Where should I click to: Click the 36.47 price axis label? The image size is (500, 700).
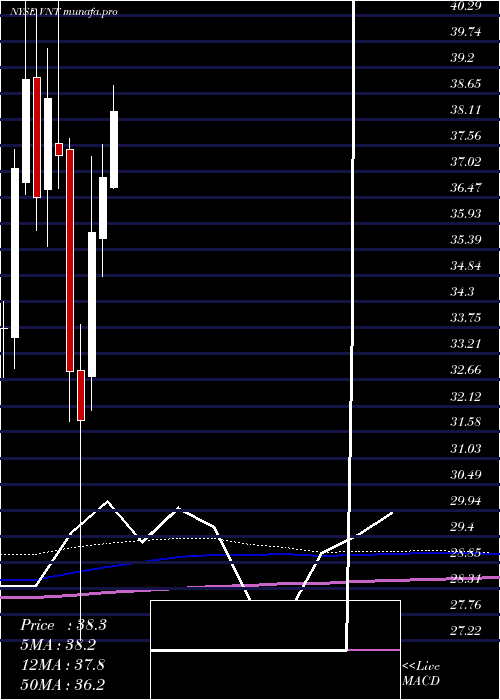coord(466,188)
